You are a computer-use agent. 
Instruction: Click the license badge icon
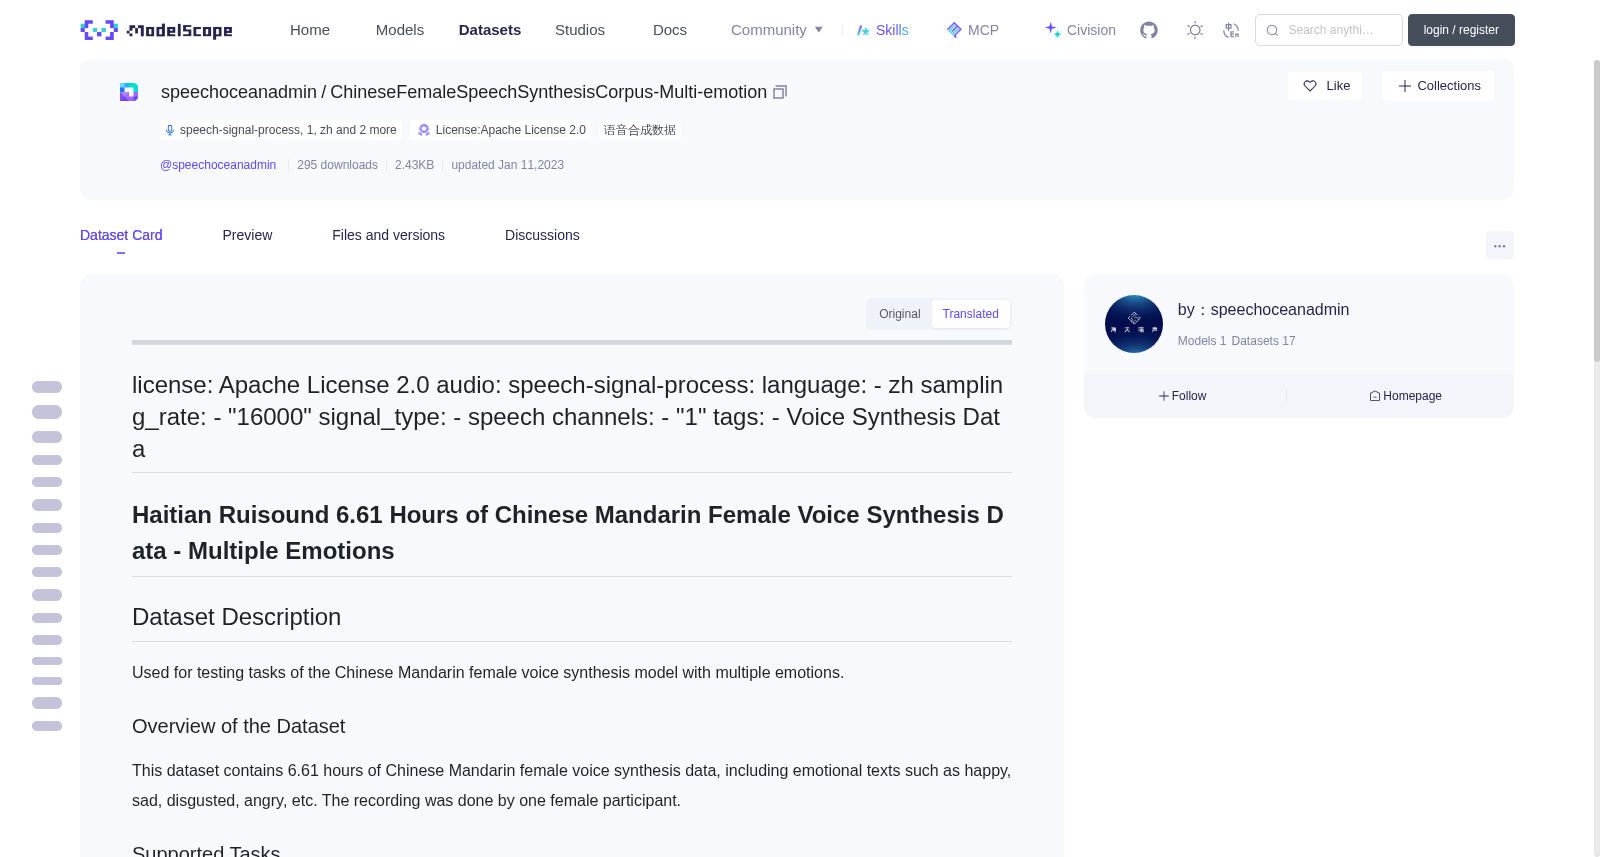click(x=424, y=130)
